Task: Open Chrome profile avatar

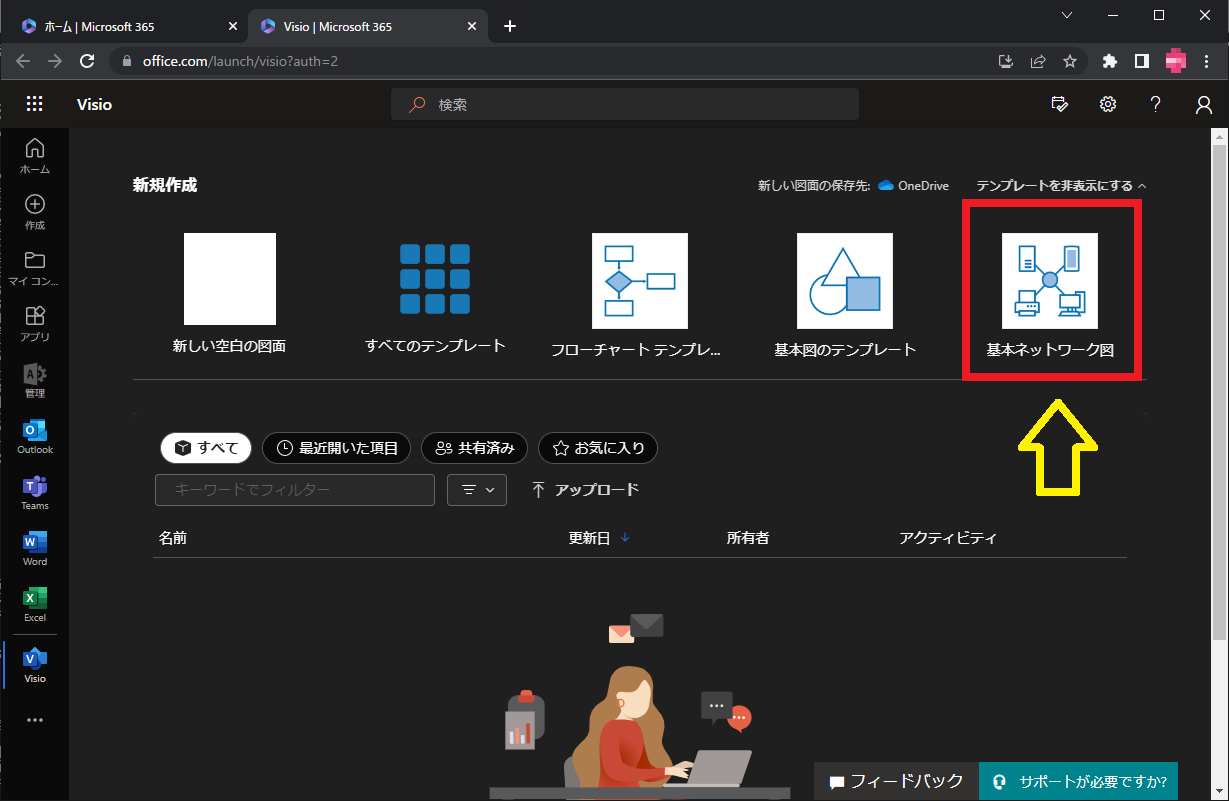Action: (1175, 61)
